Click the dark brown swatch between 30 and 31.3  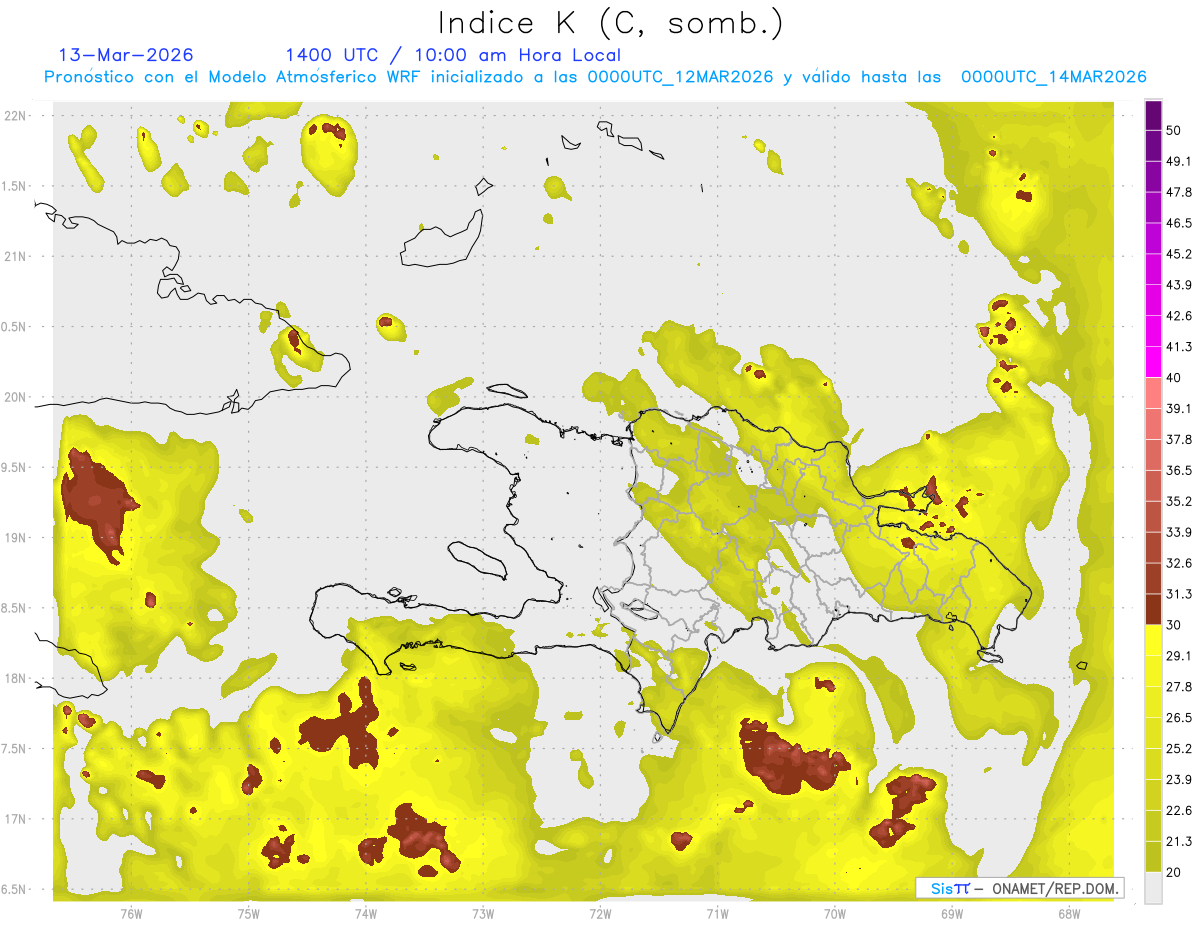click(x=1154, y=609)
